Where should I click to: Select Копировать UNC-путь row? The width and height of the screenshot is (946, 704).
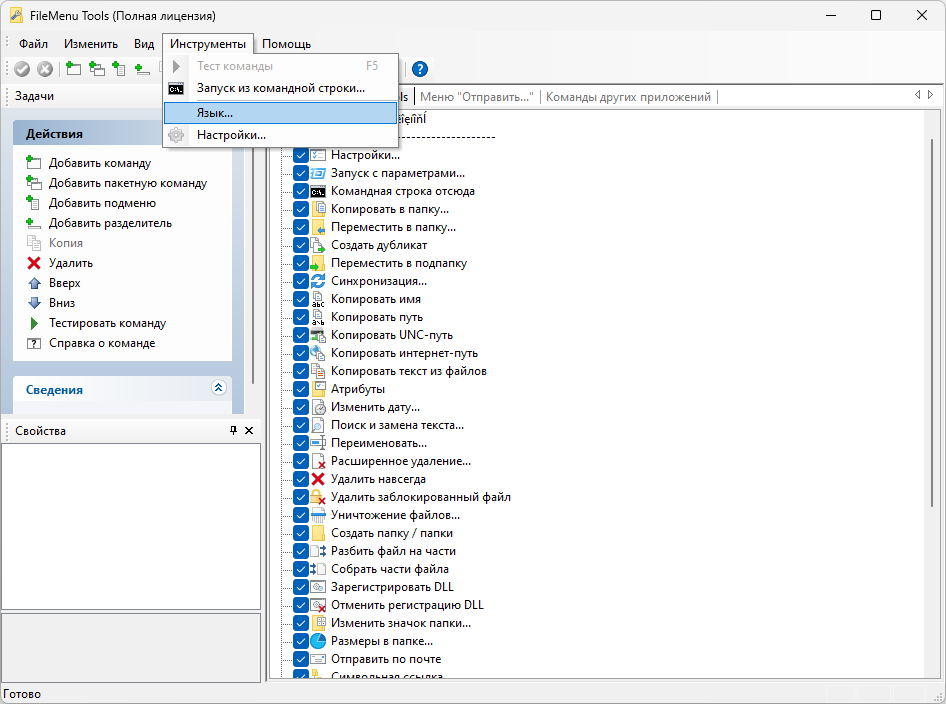click(x=392, y=335)
